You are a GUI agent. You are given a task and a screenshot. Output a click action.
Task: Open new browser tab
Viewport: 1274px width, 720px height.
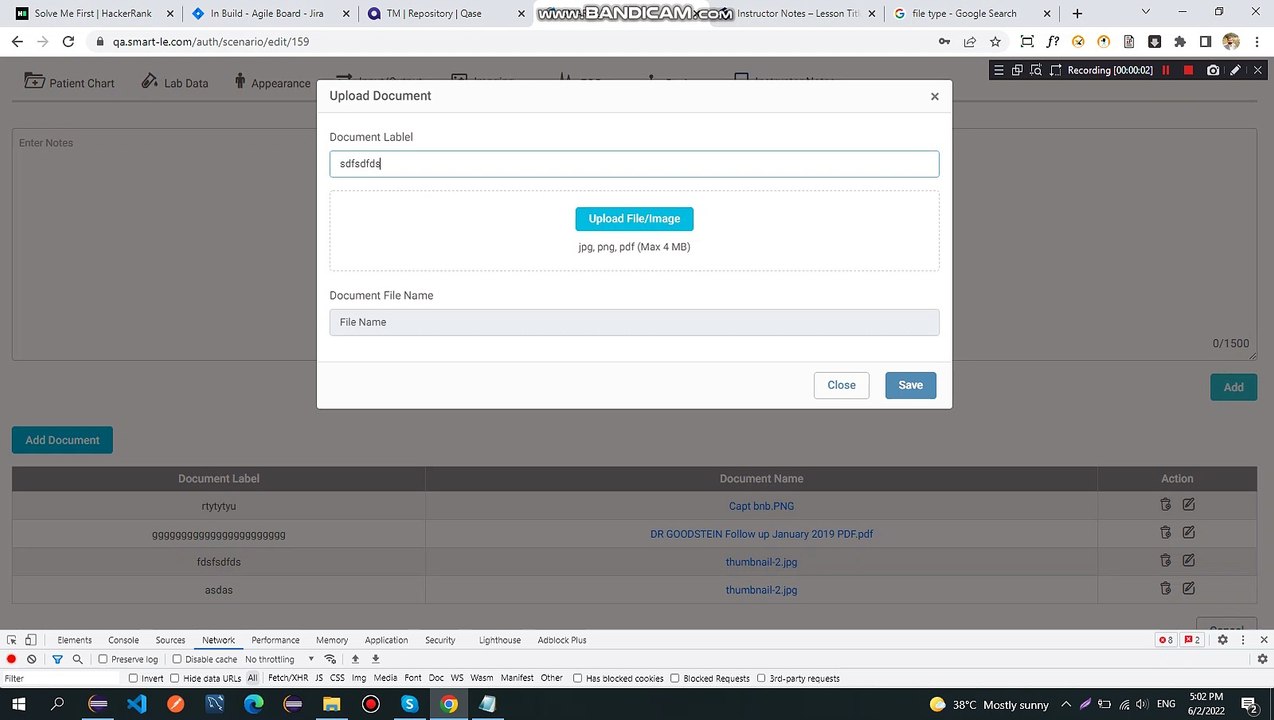point(1077,13)
